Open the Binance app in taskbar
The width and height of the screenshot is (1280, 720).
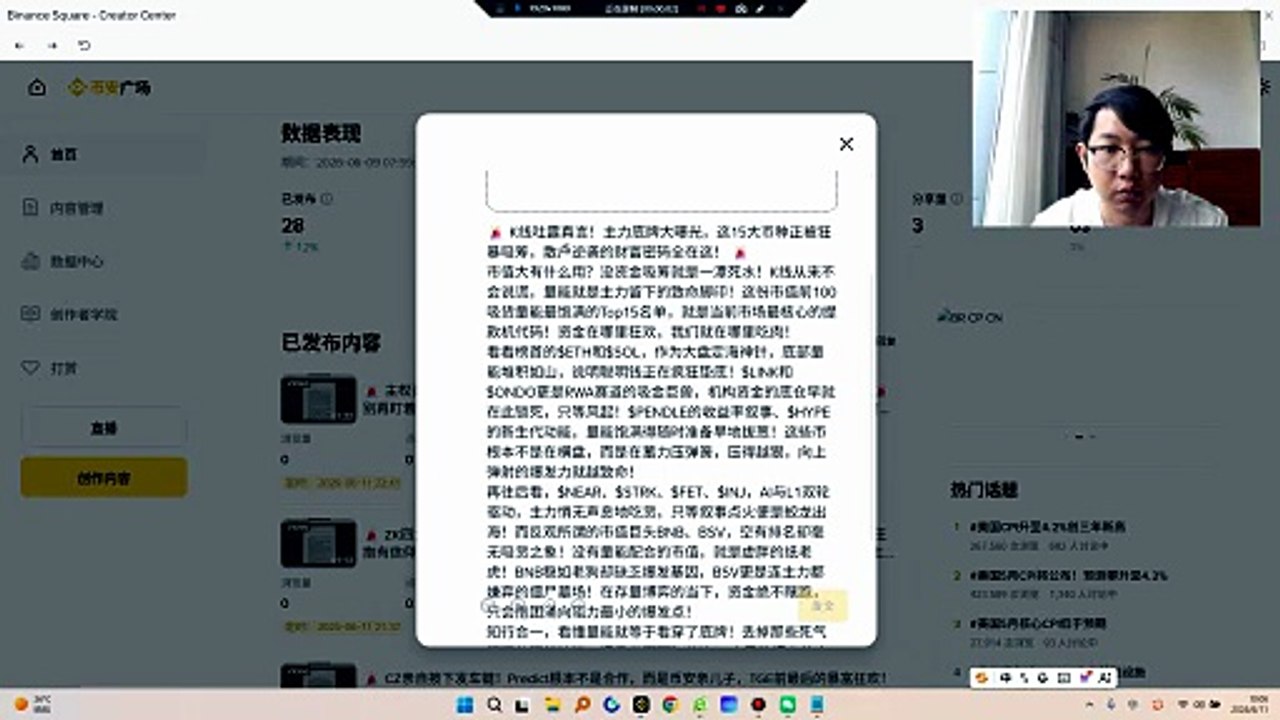pyautogui.click(x=641, y=705)
